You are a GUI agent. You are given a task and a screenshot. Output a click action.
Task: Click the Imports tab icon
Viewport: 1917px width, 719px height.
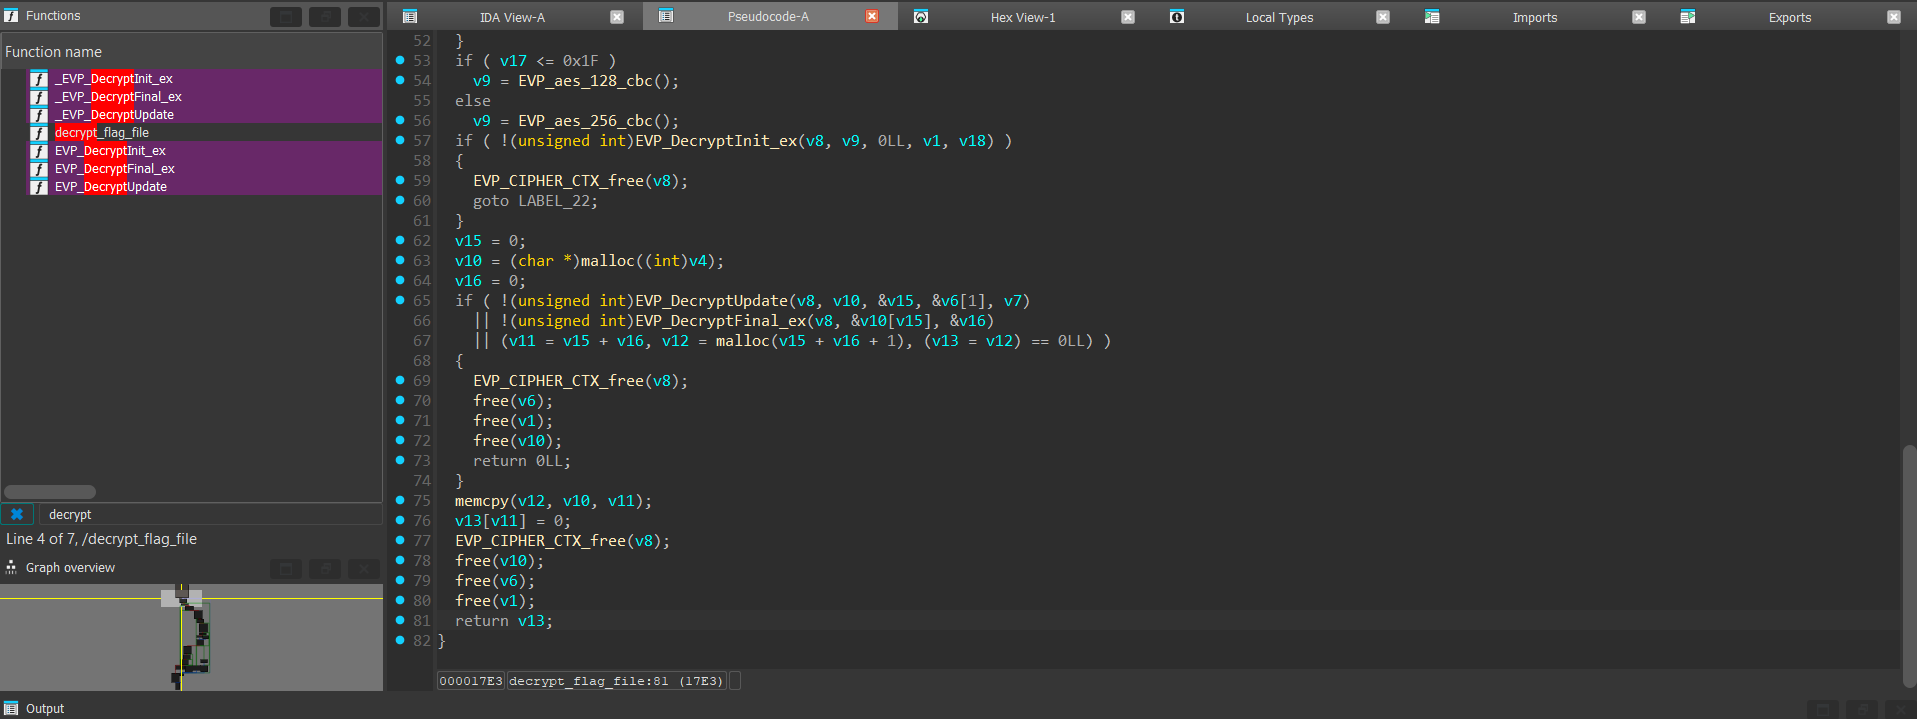(x=1432, y=17)
